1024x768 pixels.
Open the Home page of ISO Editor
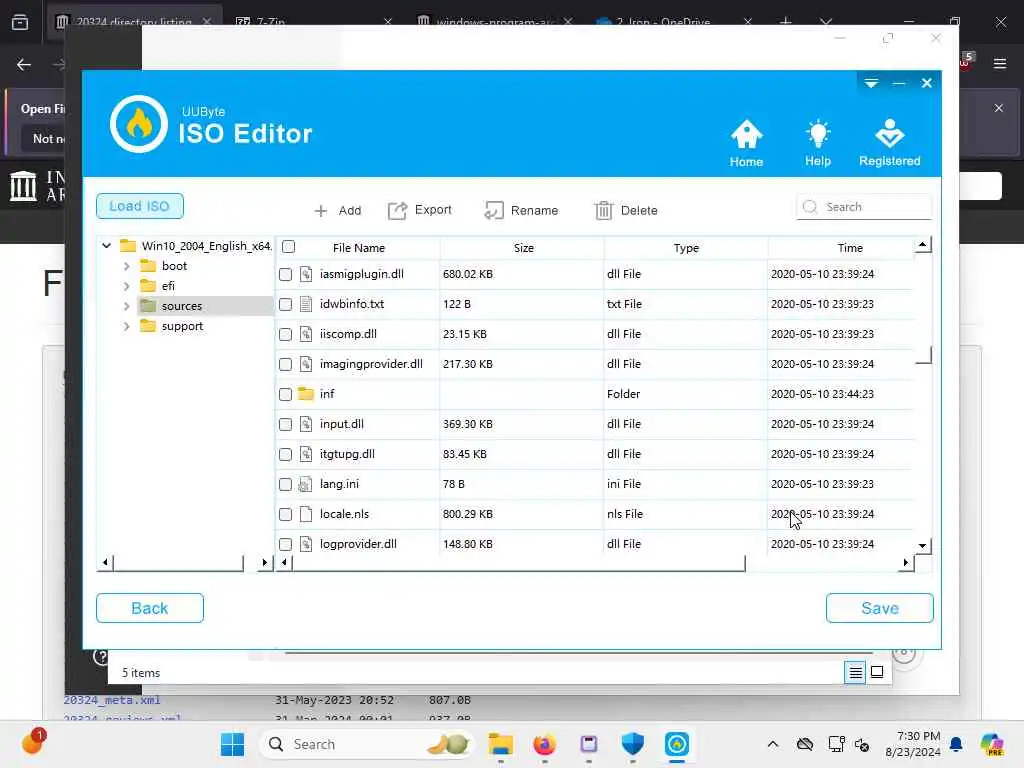pos(746,143)
